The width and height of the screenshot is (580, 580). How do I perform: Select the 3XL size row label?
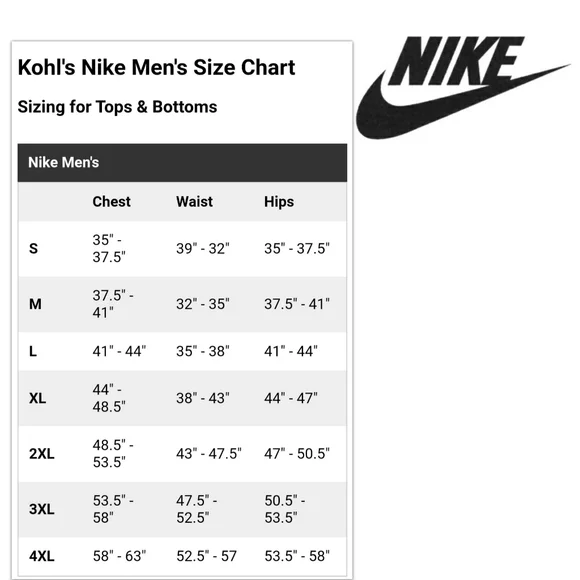point(41,509)
